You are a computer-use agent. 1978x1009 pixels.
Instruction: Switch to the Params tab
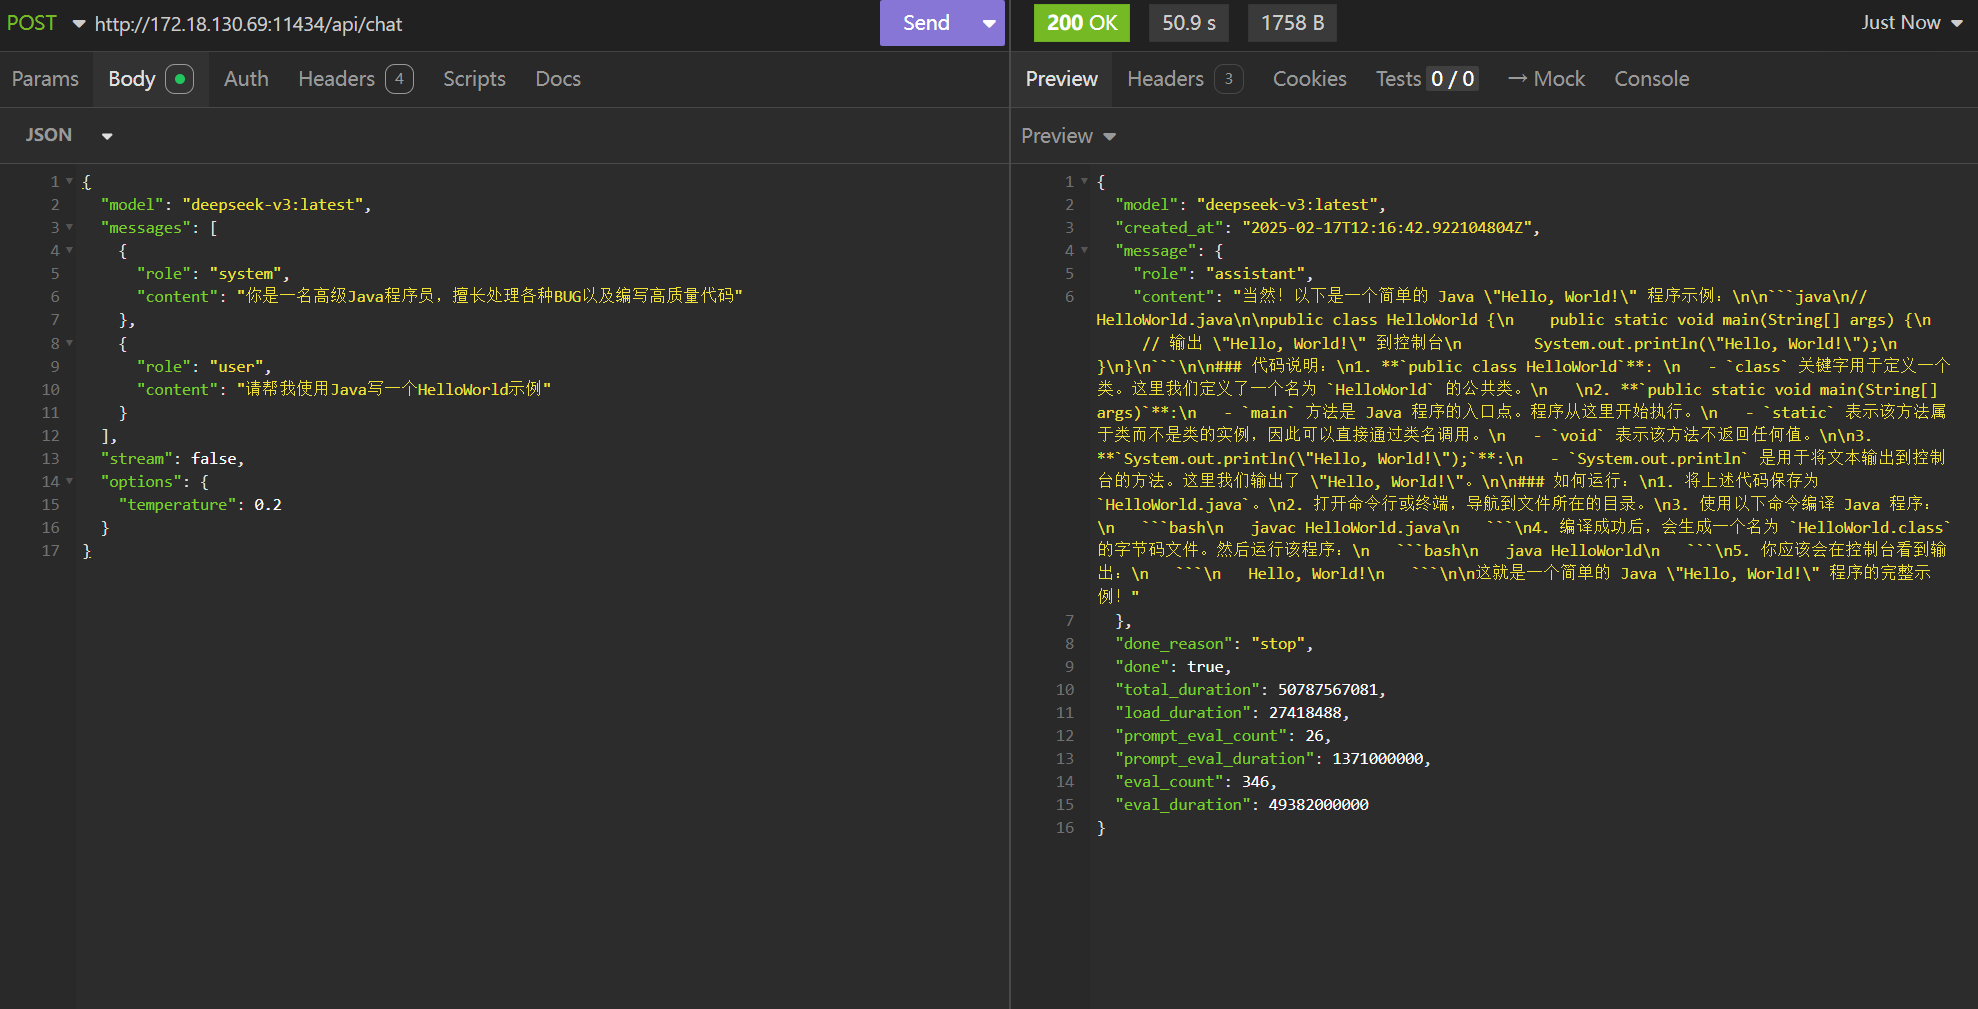coord(45,79)
